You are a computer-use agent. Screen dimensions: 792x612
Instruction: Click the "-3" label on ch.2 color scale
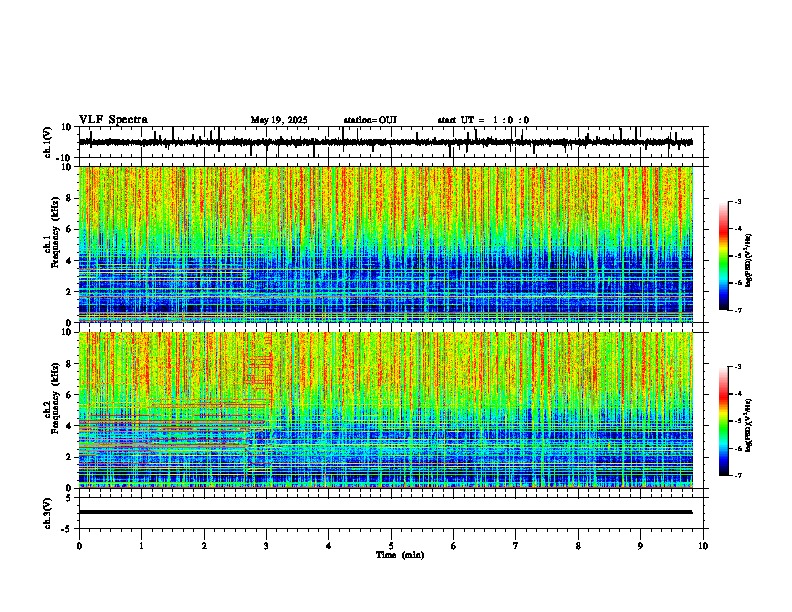pyautogui.click(x=737, y=367)
